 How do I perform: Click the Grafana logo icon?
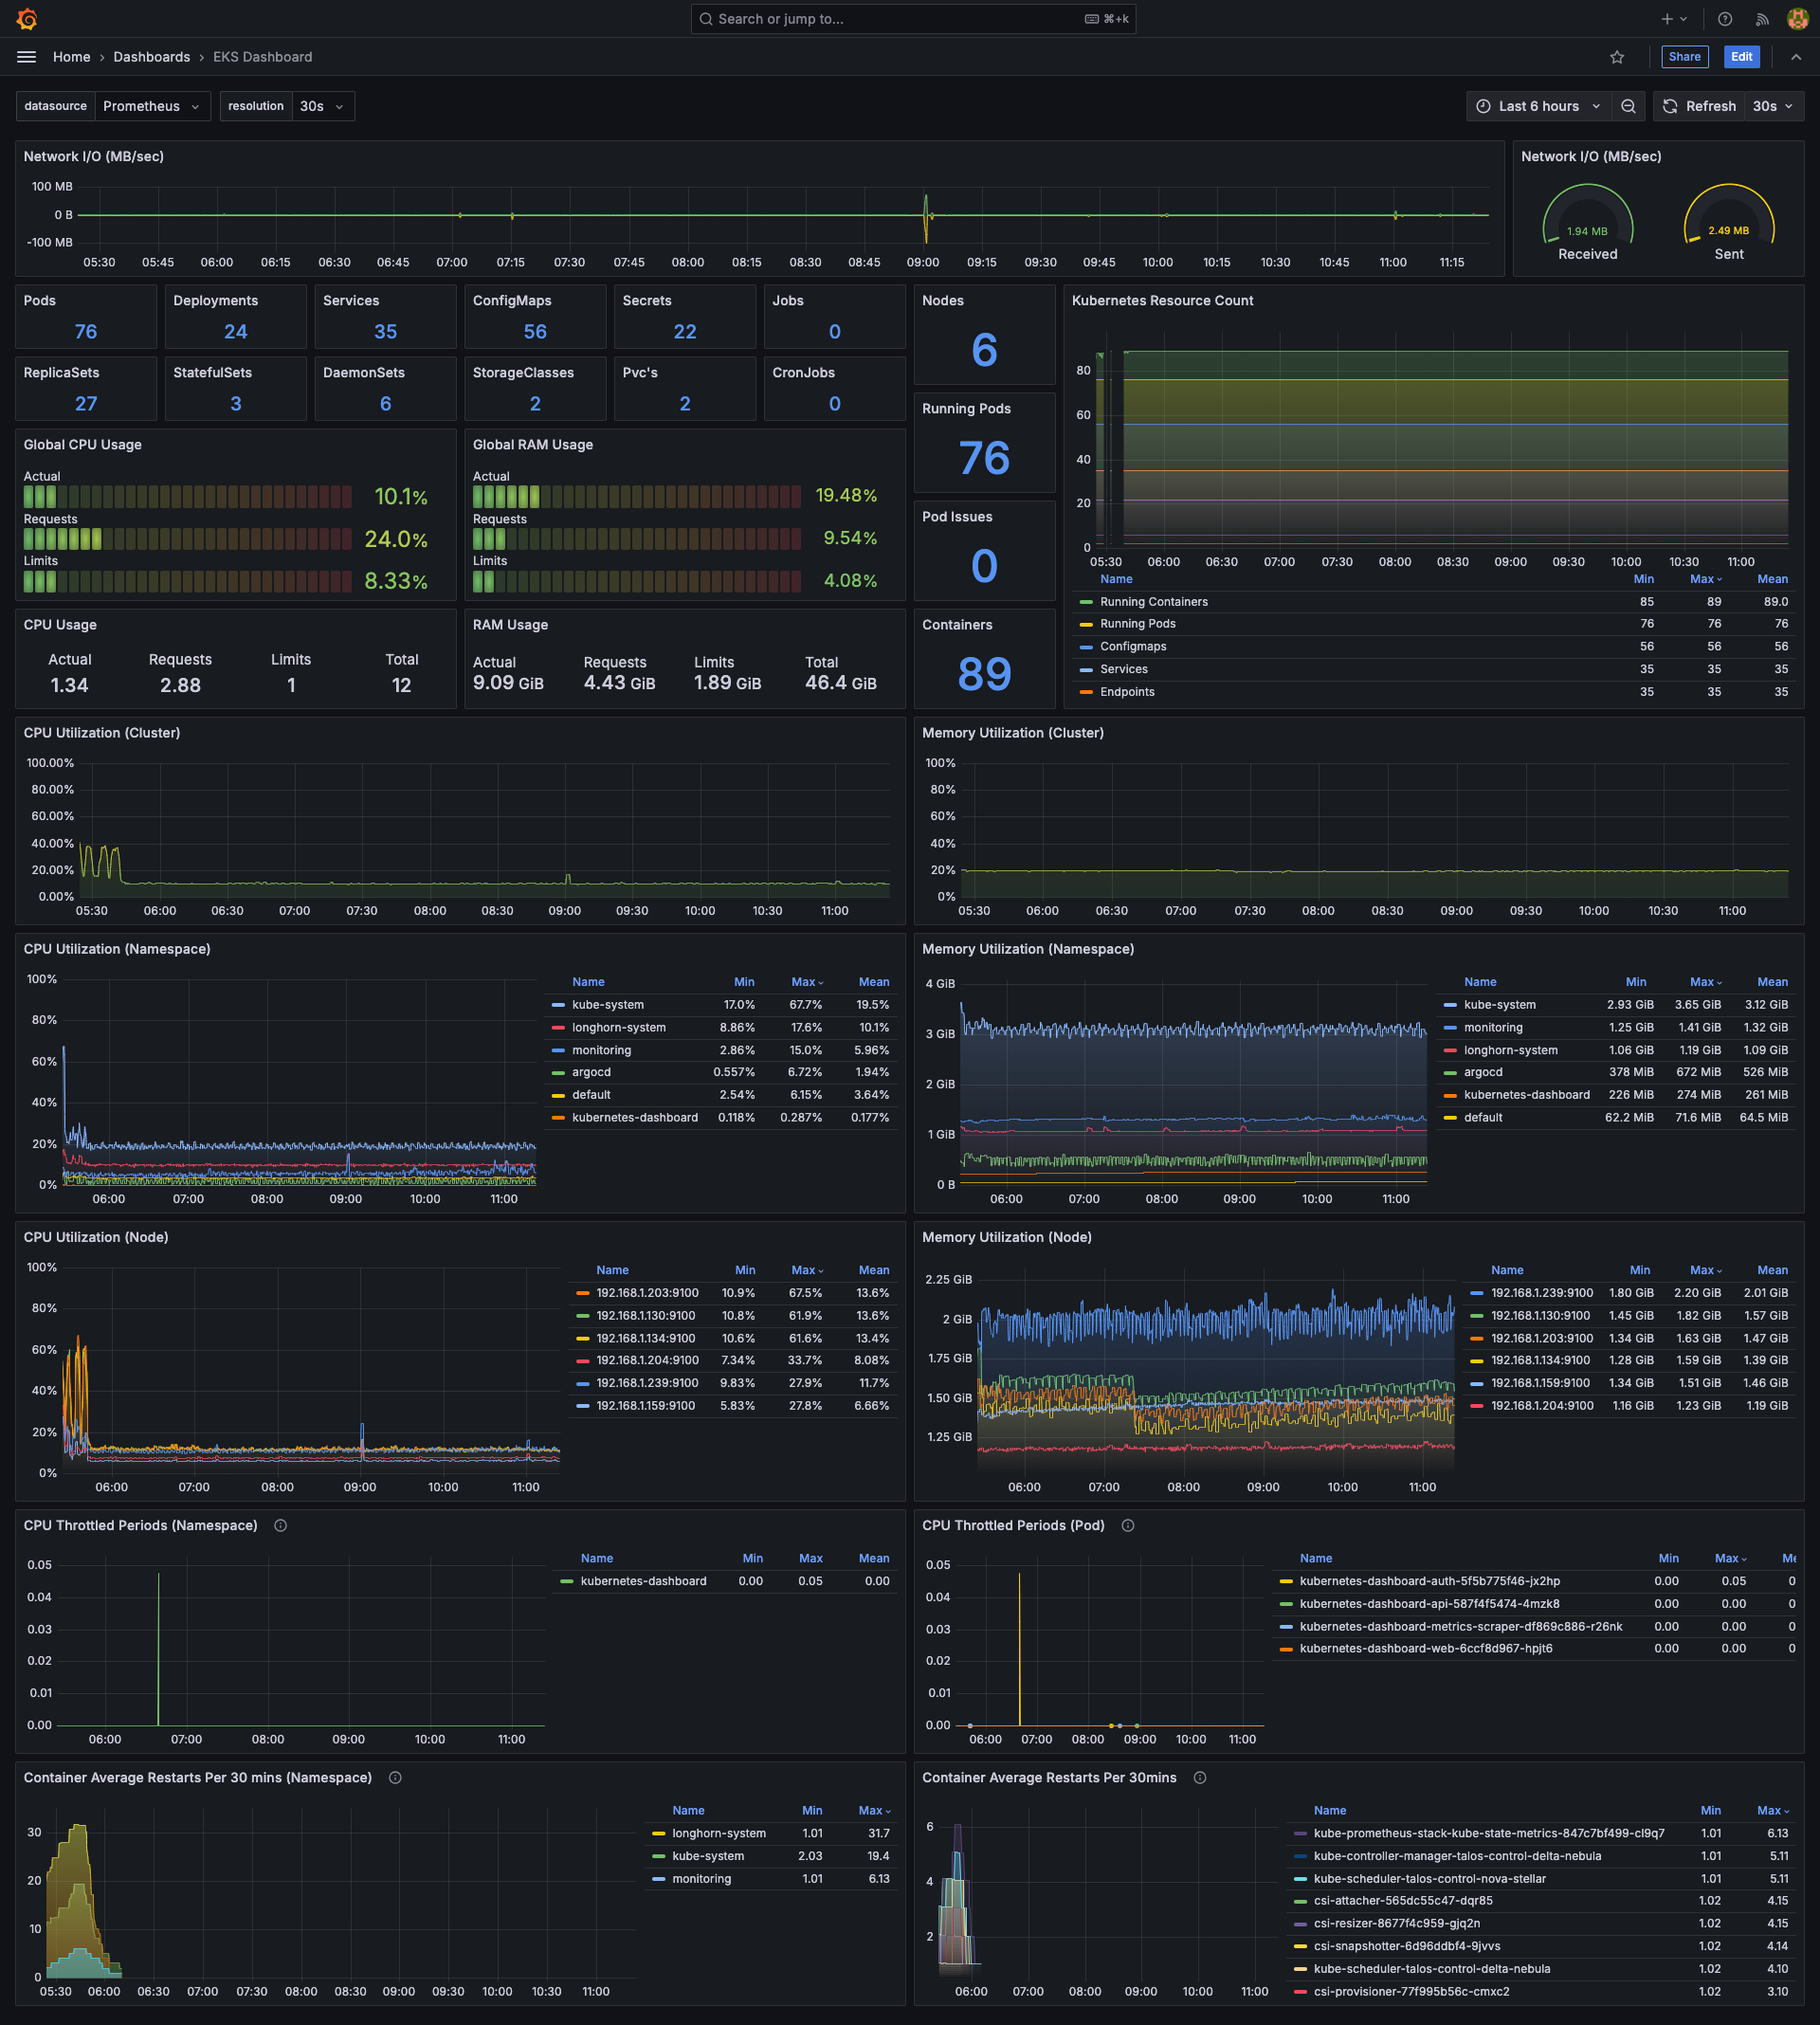tap(27, 19)
